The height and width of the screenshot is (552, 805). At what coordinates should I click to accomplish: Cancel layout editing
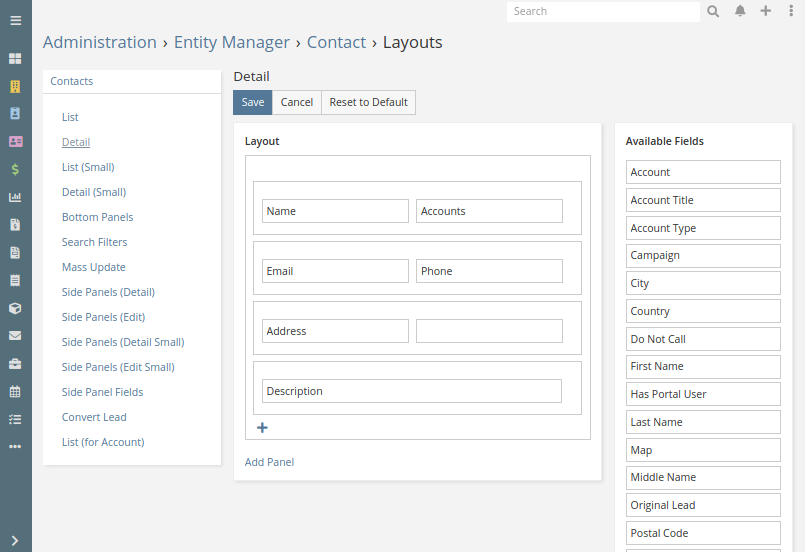[297, 102]
